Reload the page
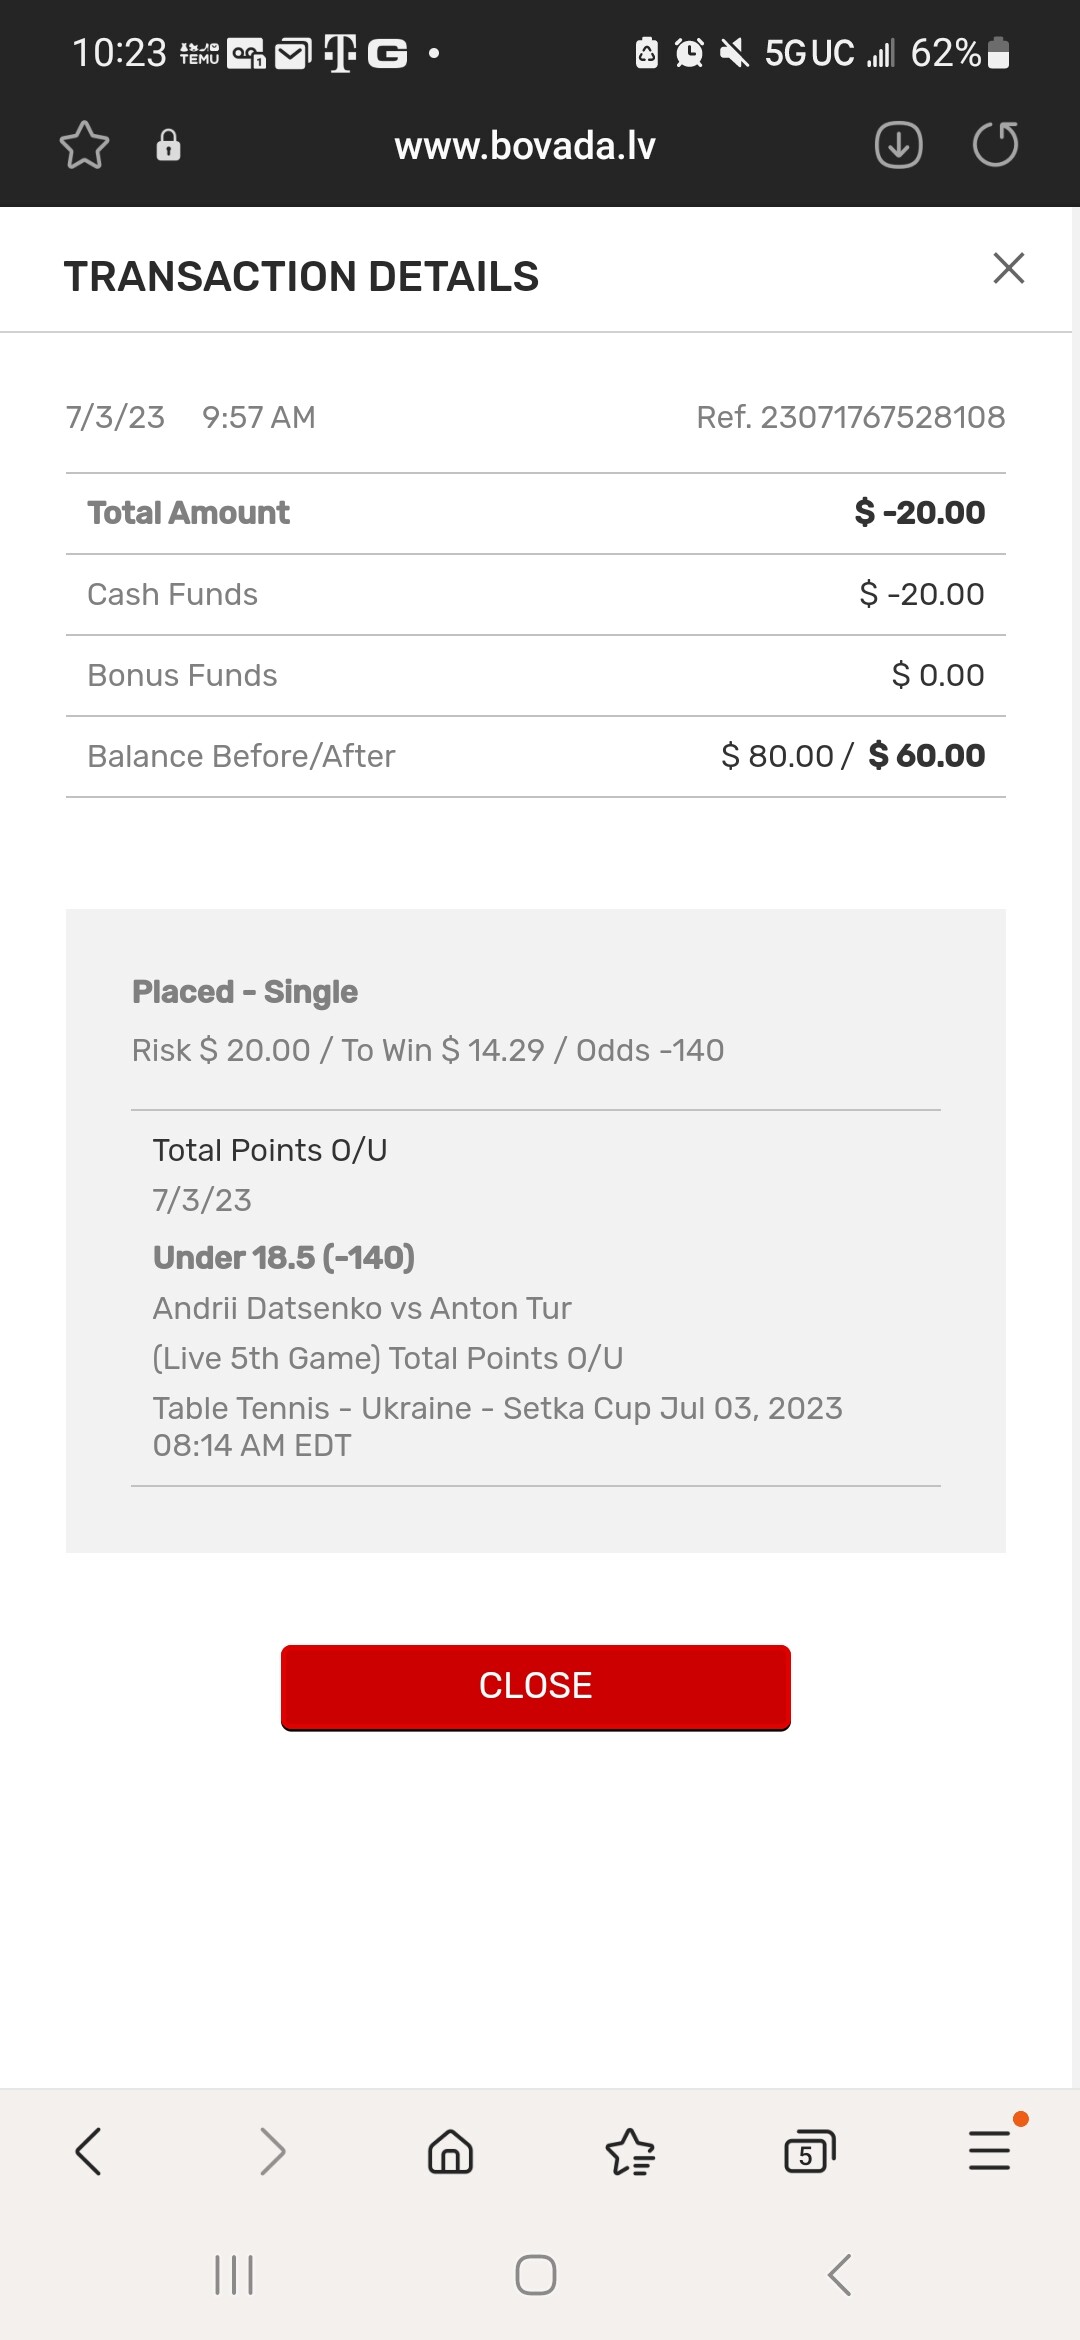Screen dimensions: 1080x2340 [x=995, y=146]
